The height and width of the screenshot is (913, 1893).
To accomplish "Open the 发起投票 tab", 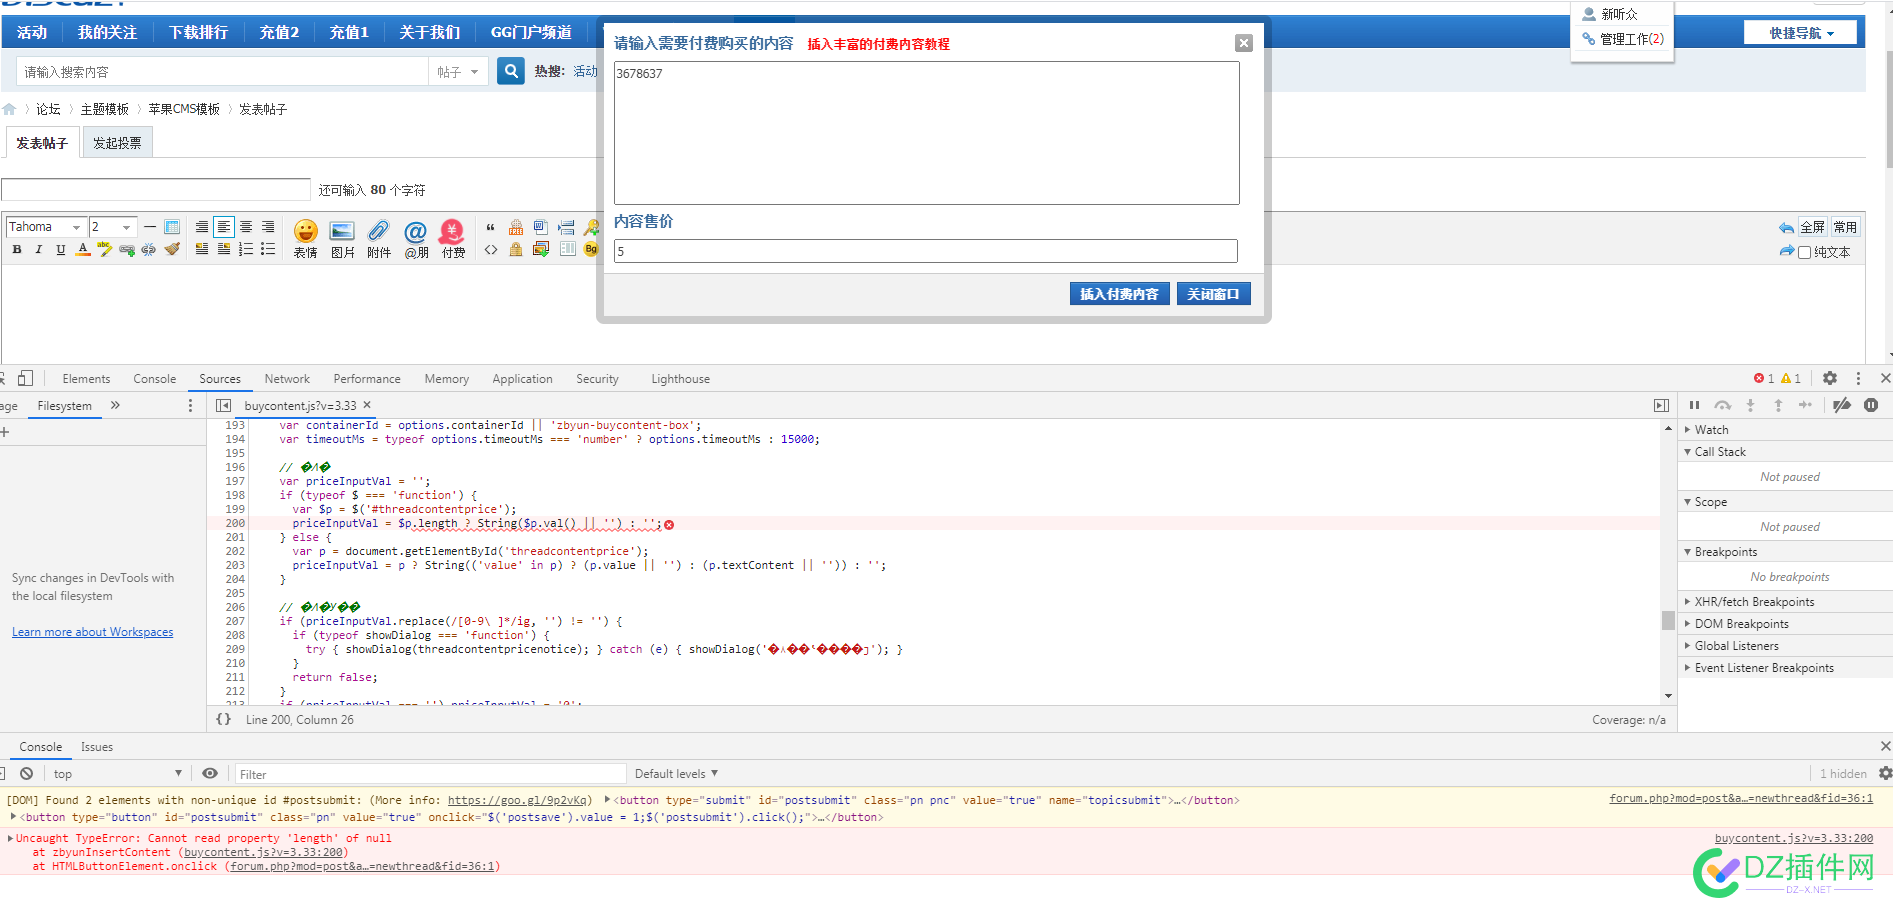I will click(117, 143).
